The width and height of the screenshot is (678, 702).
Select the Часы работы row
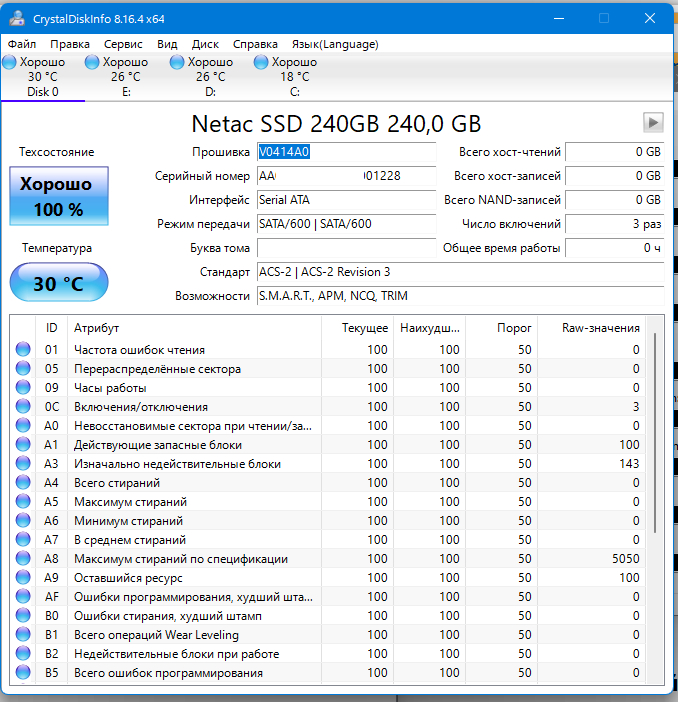pos(327,388)
